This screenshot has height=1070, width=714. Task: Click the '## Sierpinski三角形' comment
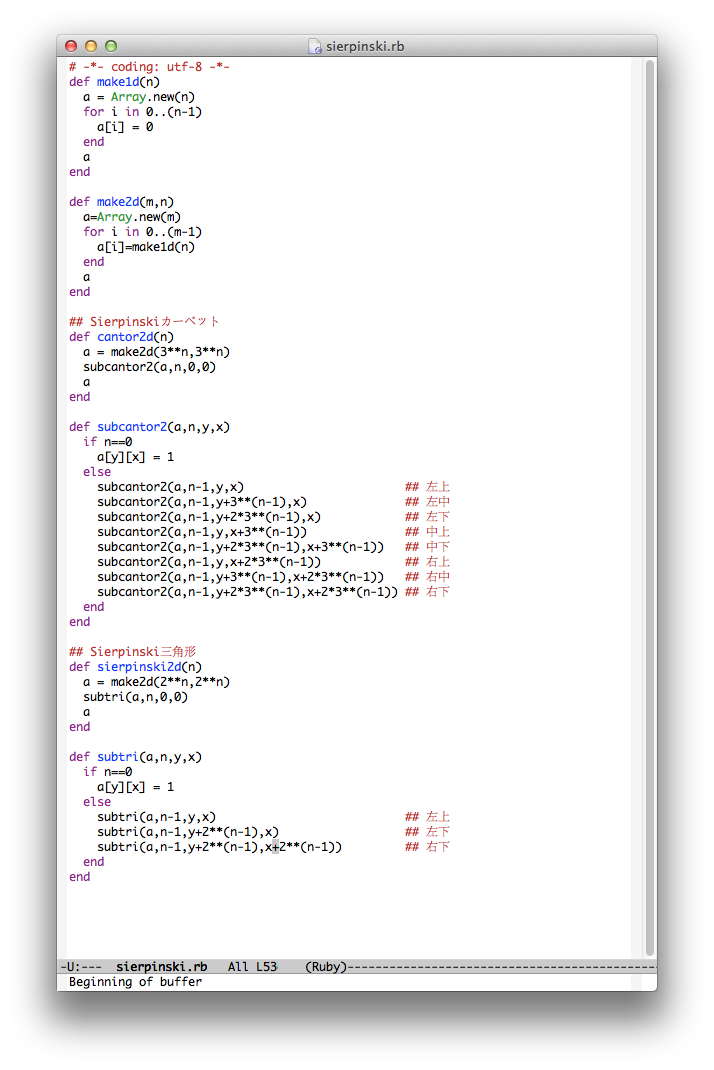132,652
